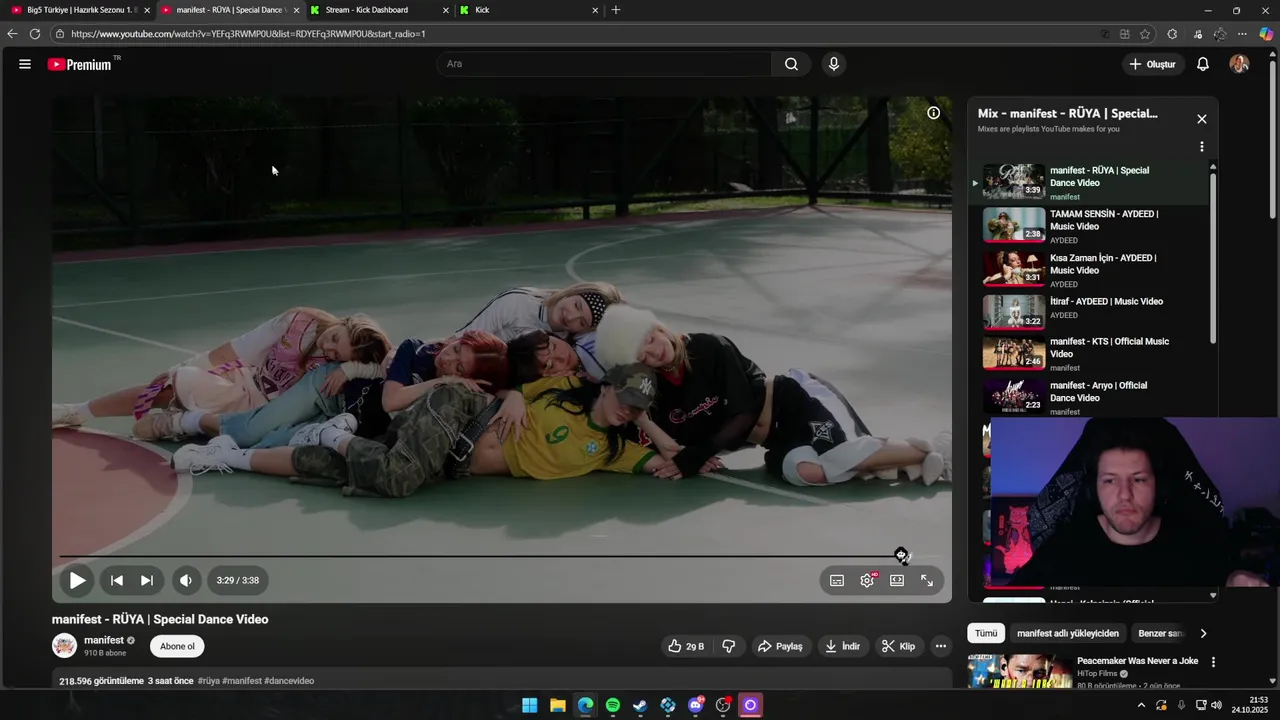Open more actions under the video
This screenshot has height=720, width=1280.
click(x=940, y=646)
